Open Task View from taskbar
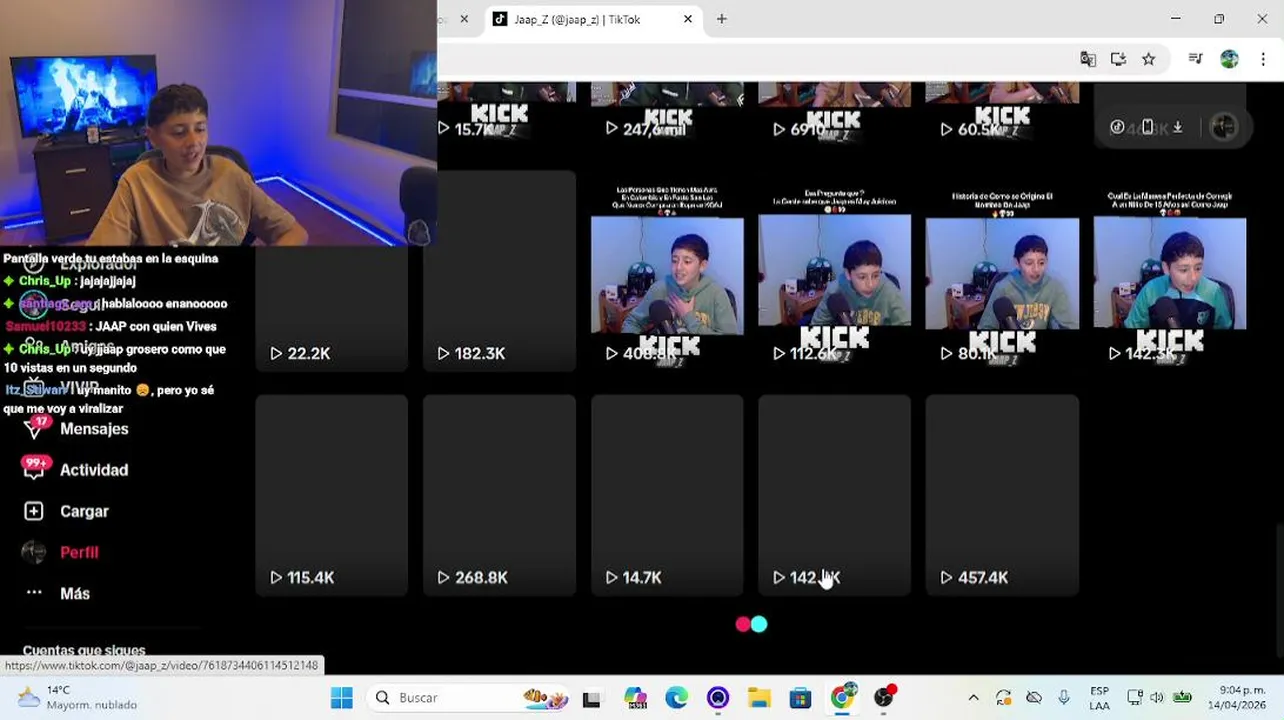Image resolution: width=1284 pixels, height=720 pixels. 591,698
